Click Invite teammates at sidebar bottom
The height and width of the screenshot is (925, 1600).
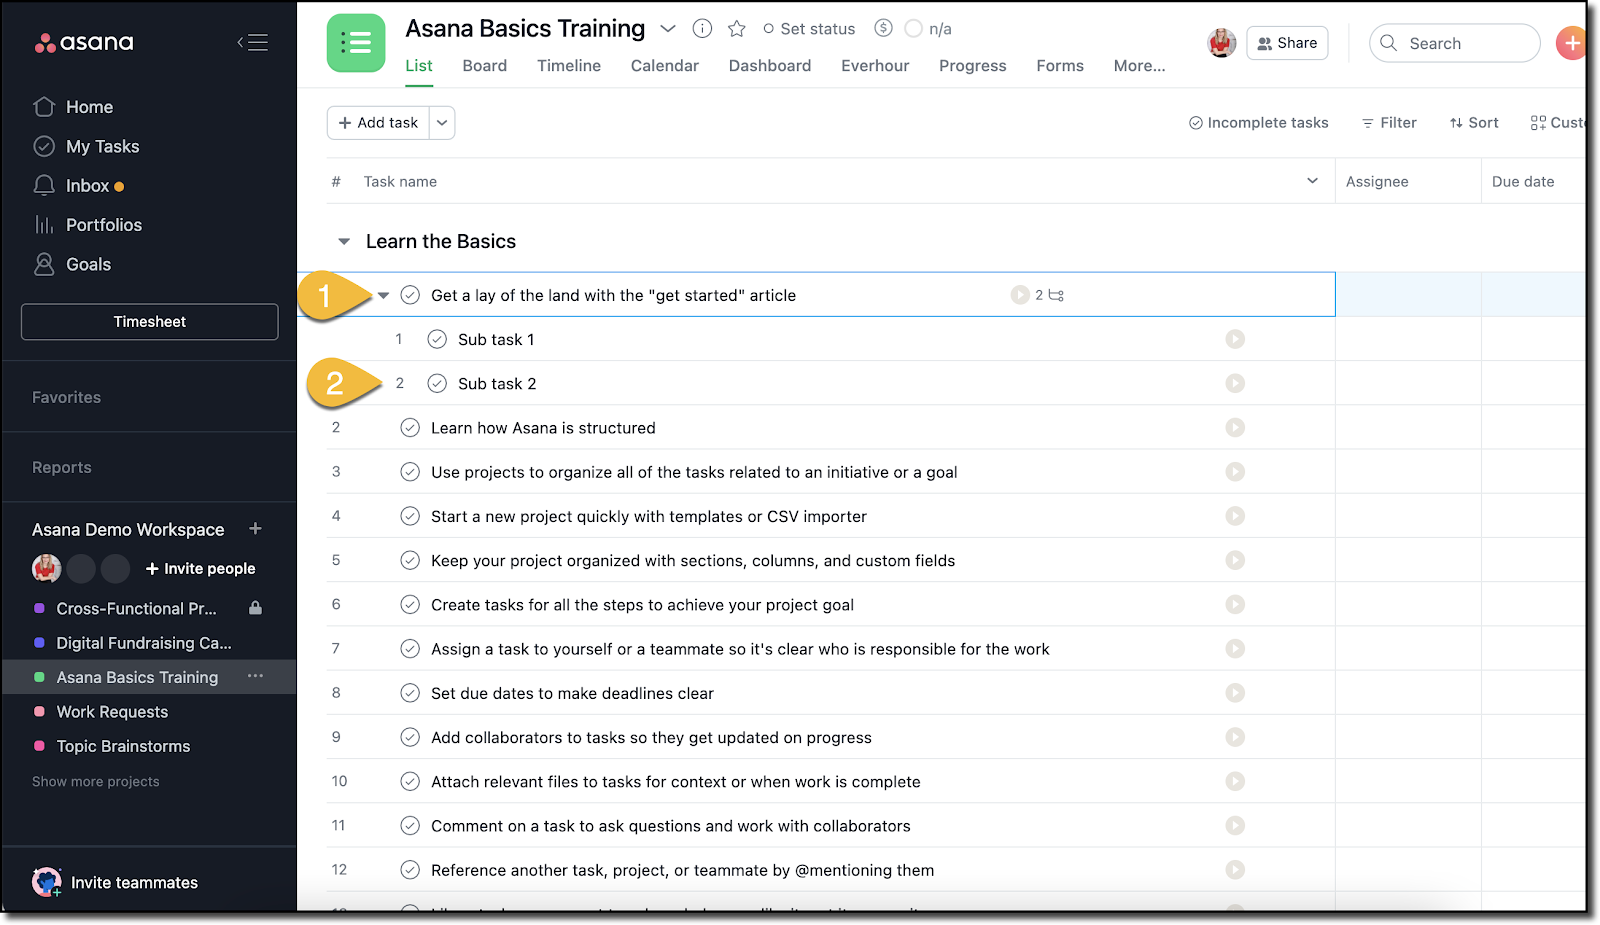pos(115,882)
